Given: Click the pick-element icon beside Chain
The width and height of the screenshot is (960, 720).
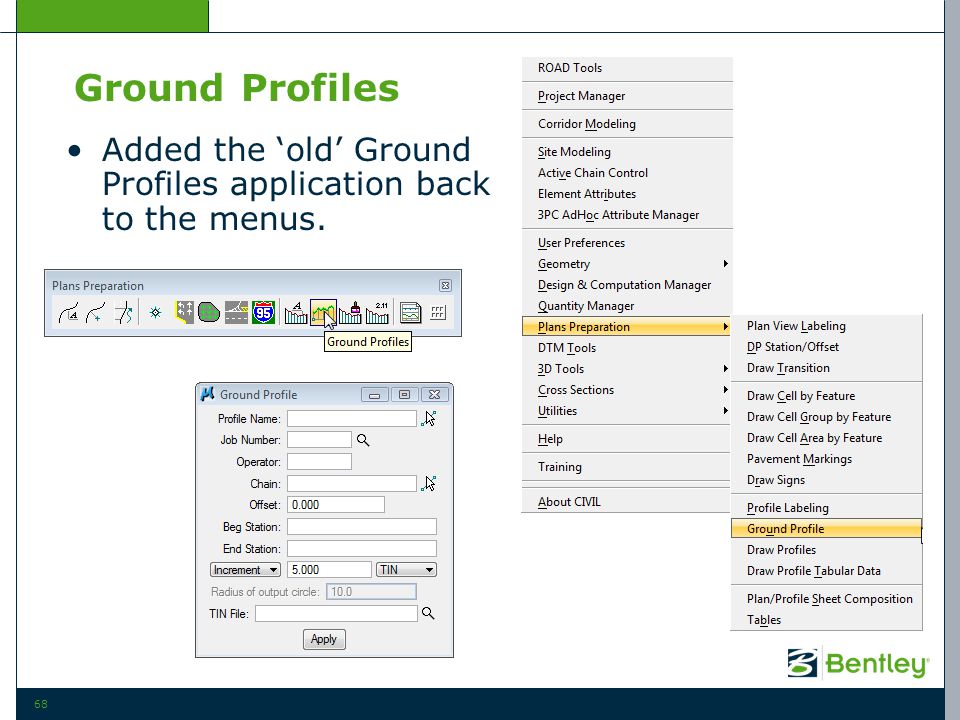Looking at the screenshot, I should [429, 484].
